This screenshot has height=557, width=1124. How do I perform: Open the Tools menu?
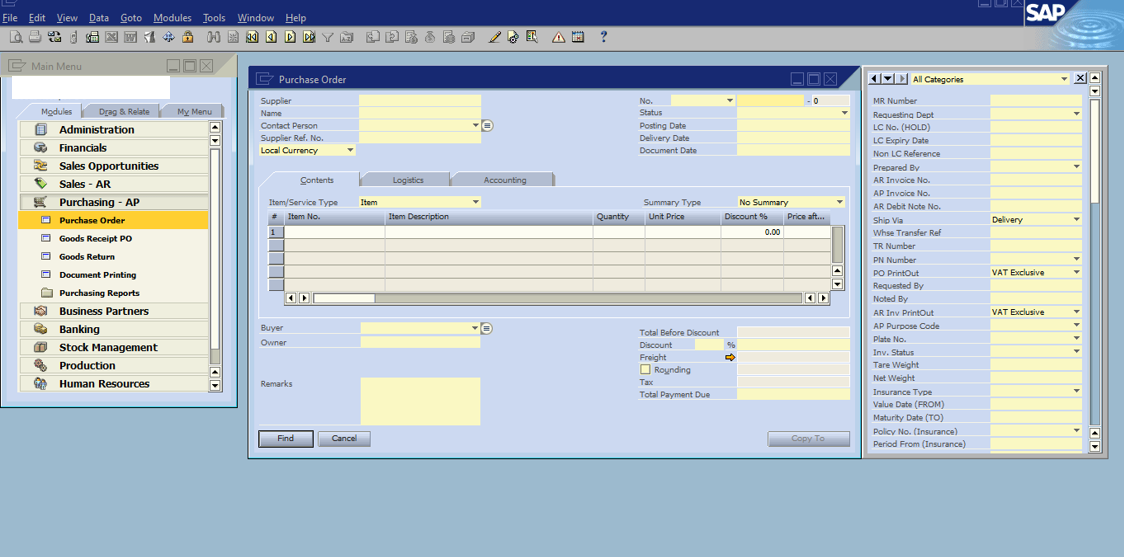click(214, 18)
